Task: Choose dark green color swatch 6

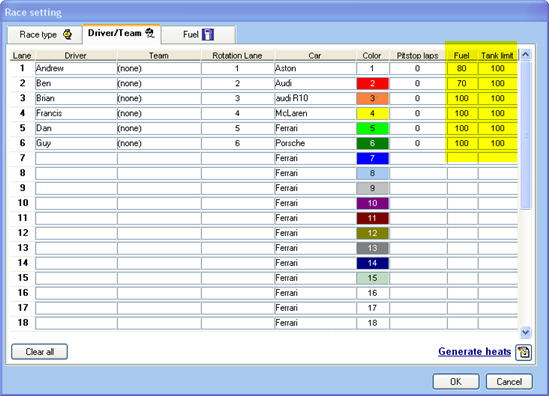Action: point(373,143)
